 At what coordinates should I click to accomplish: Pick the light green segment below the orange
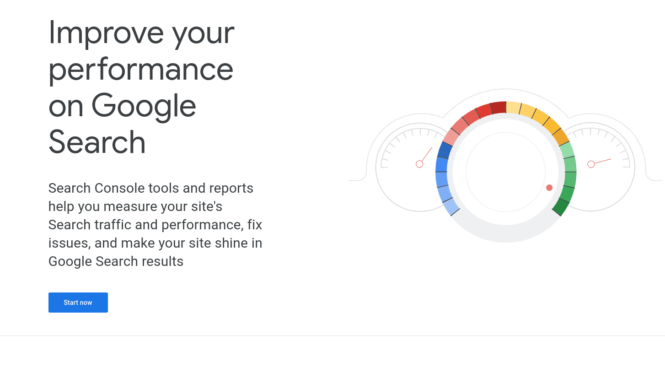click(x=567, y=150)
